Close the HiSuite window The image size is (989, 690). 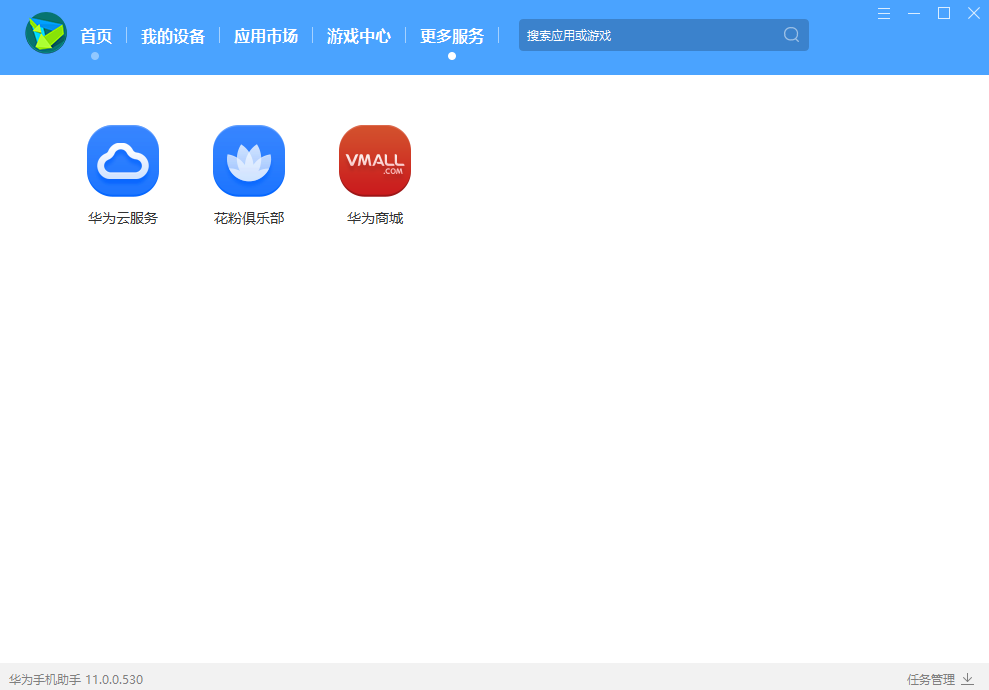[974, 13]
